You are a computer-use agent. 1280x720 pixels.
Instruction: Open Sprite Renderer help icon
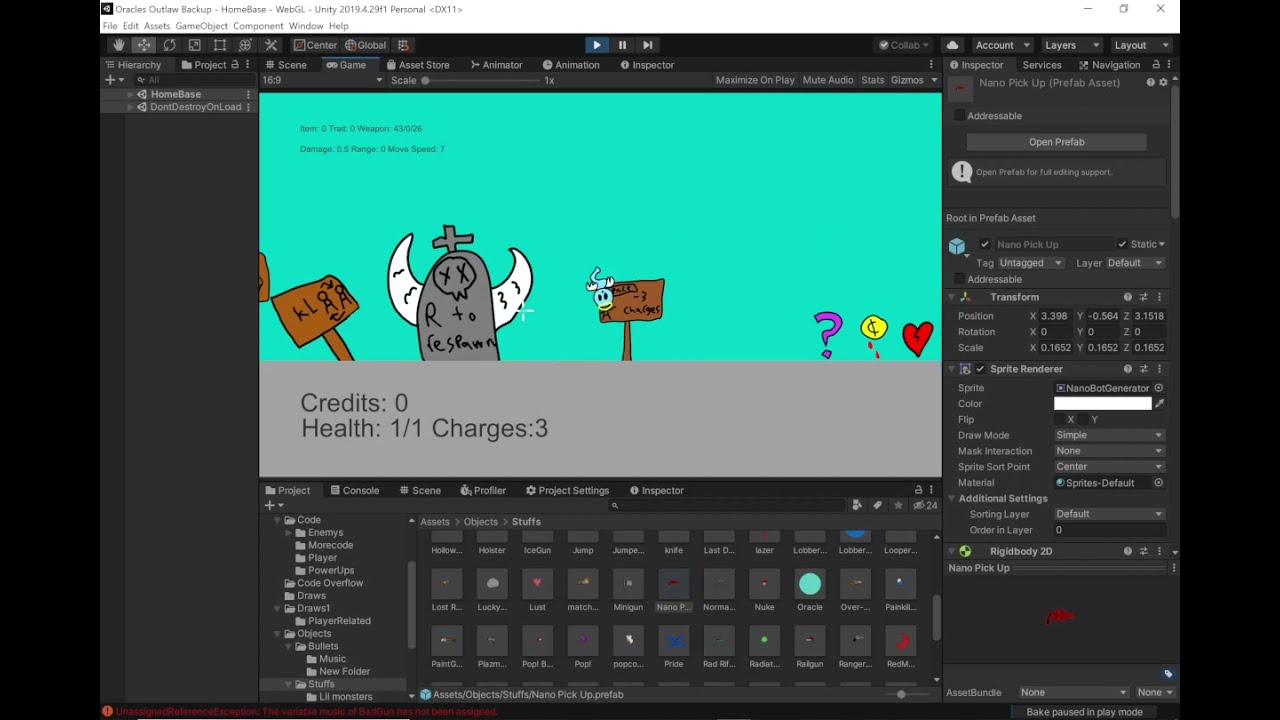click(1127, 369)
